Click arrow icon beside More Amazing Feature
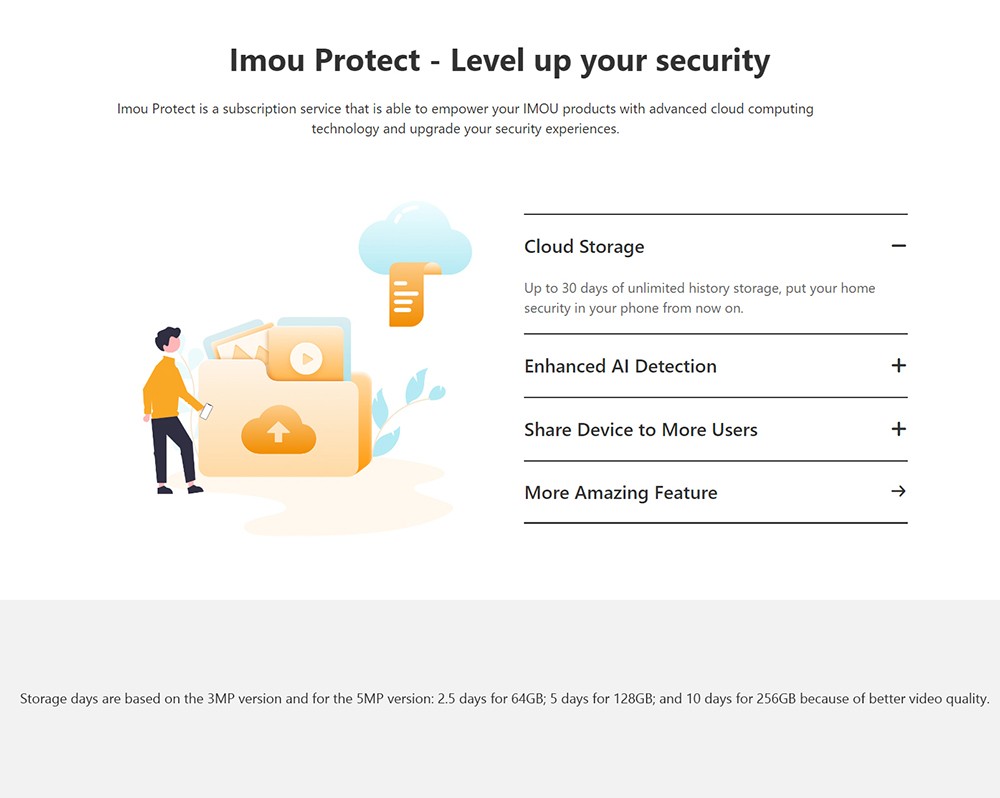The height and width of the screenshot is (798, 1000). pos(898,492)
